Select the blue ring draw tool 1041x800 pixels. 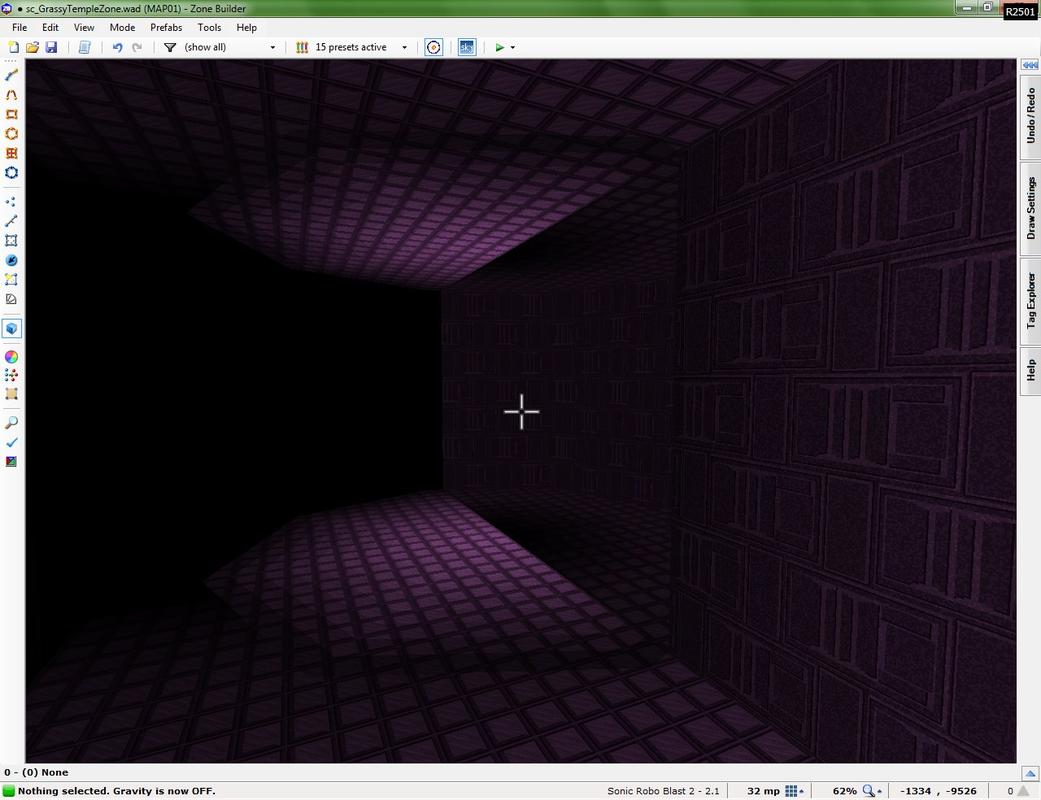coord(11,173)
